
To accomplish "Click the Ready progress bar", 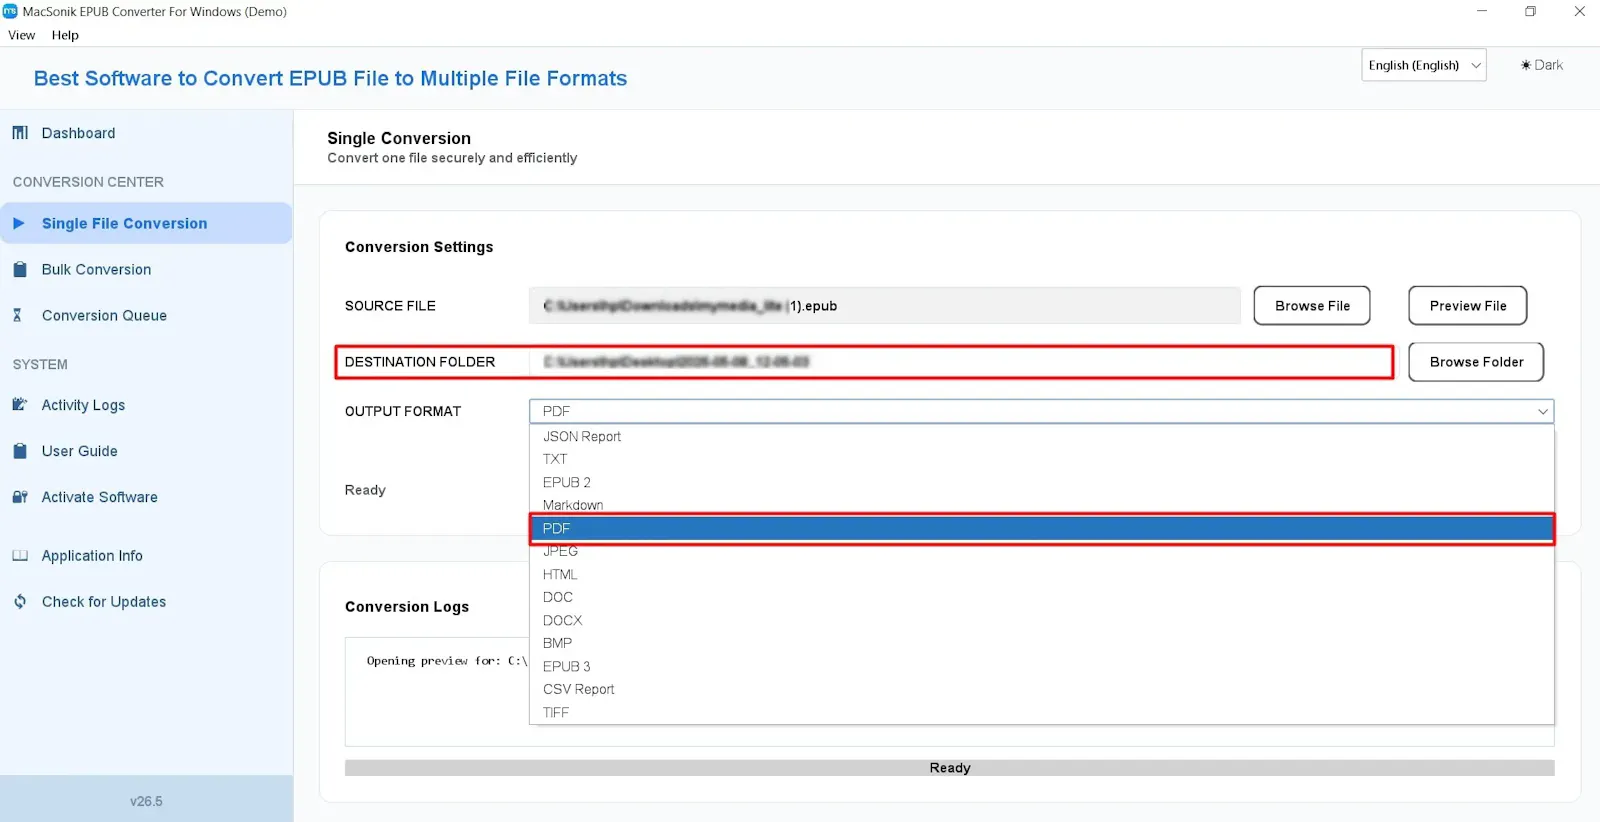I will [949, 768].
